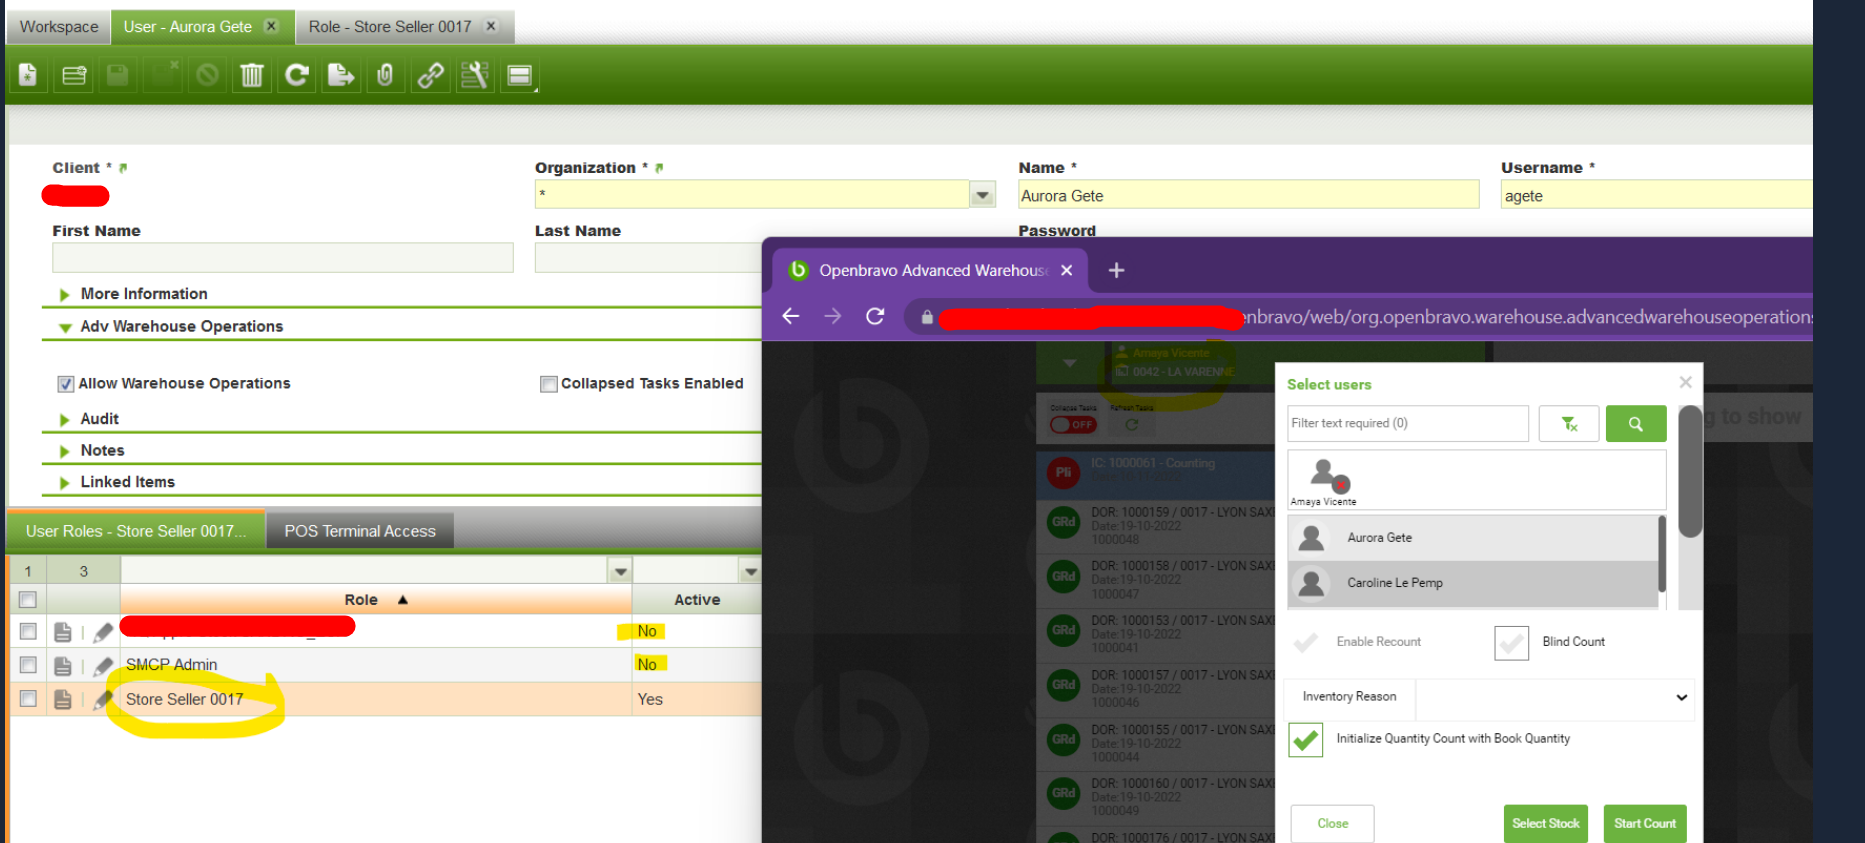Select all rows with the header checkbox

pyautogui.click(x=28, y=600)
